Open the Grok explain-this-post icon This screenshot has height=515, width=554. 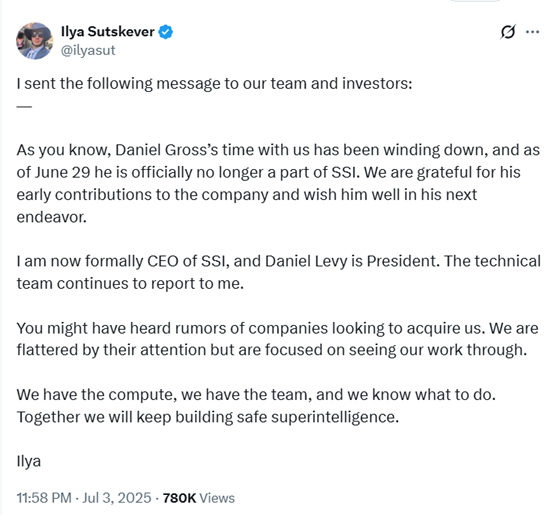click(x=508, y=32)
